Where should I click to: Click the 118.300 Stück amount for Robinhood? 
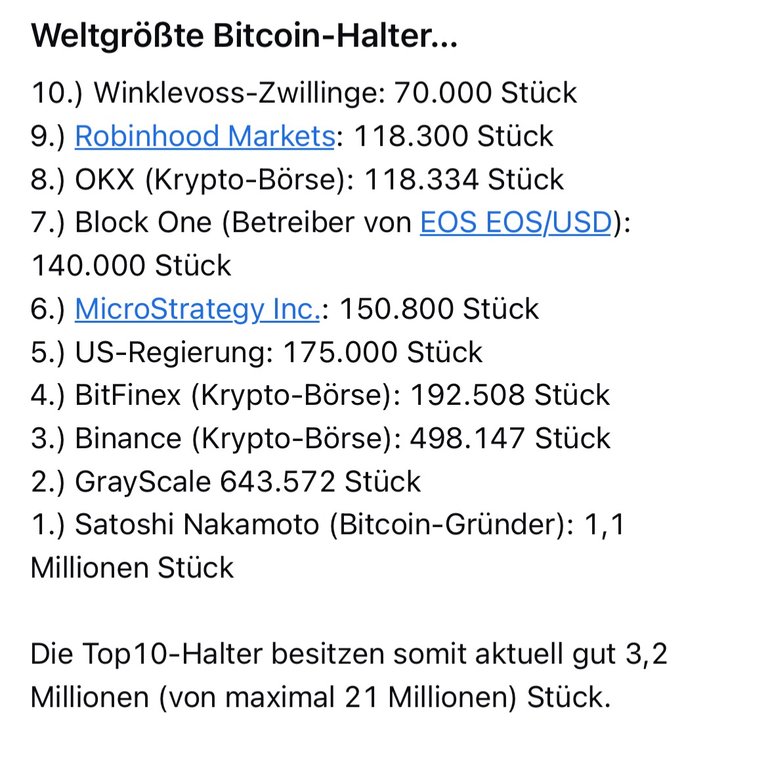pyautogui.click(x=454, y=136)
